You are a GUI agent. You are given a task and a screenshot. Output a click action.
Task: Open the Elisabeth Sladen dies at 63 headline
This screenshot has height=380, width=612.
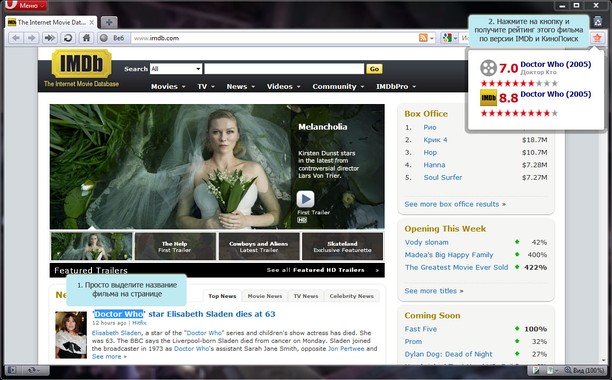184,314
